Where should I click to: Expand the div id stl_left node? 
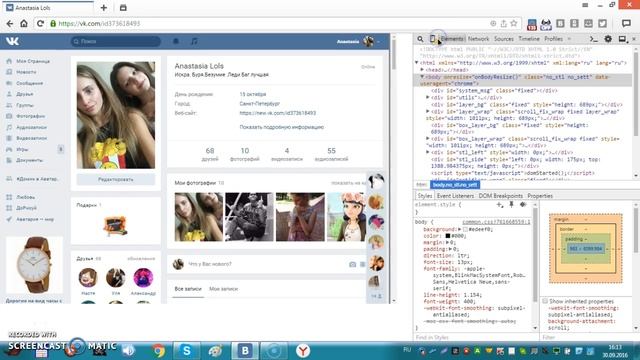[428, 152]
